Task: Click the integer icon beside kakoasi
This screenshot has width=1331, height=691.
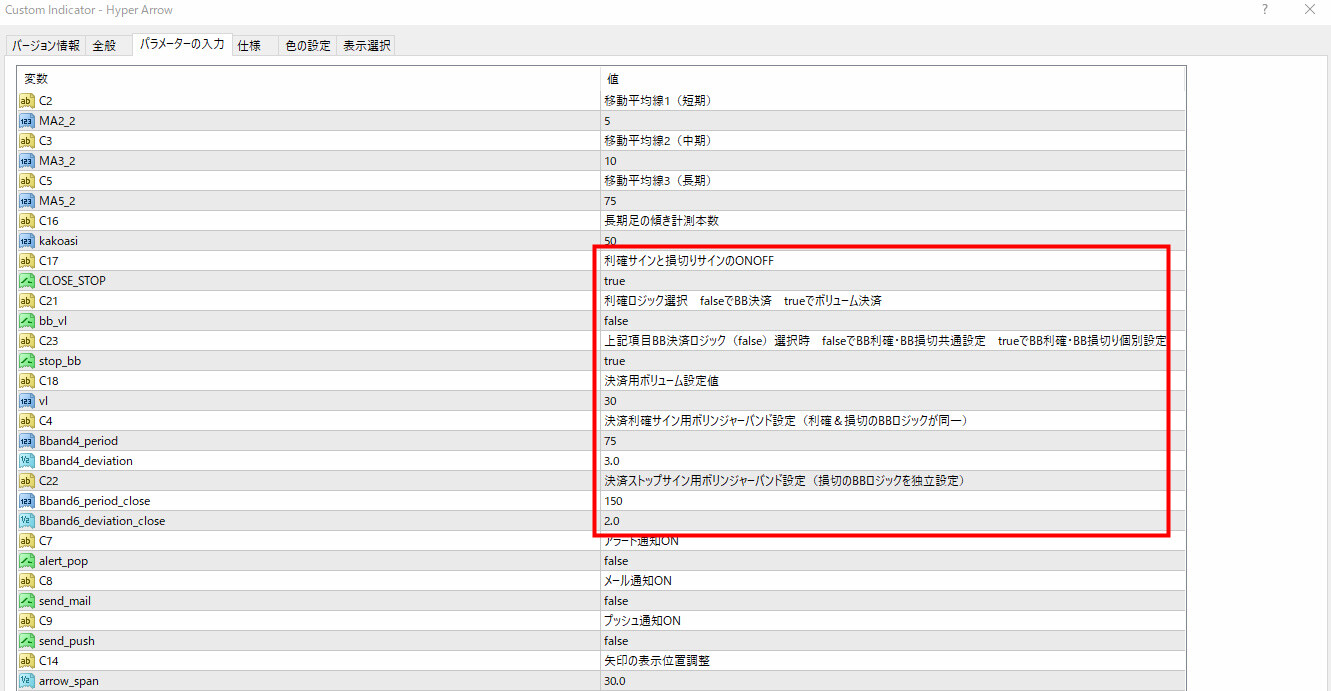Action: click(27, 240)
